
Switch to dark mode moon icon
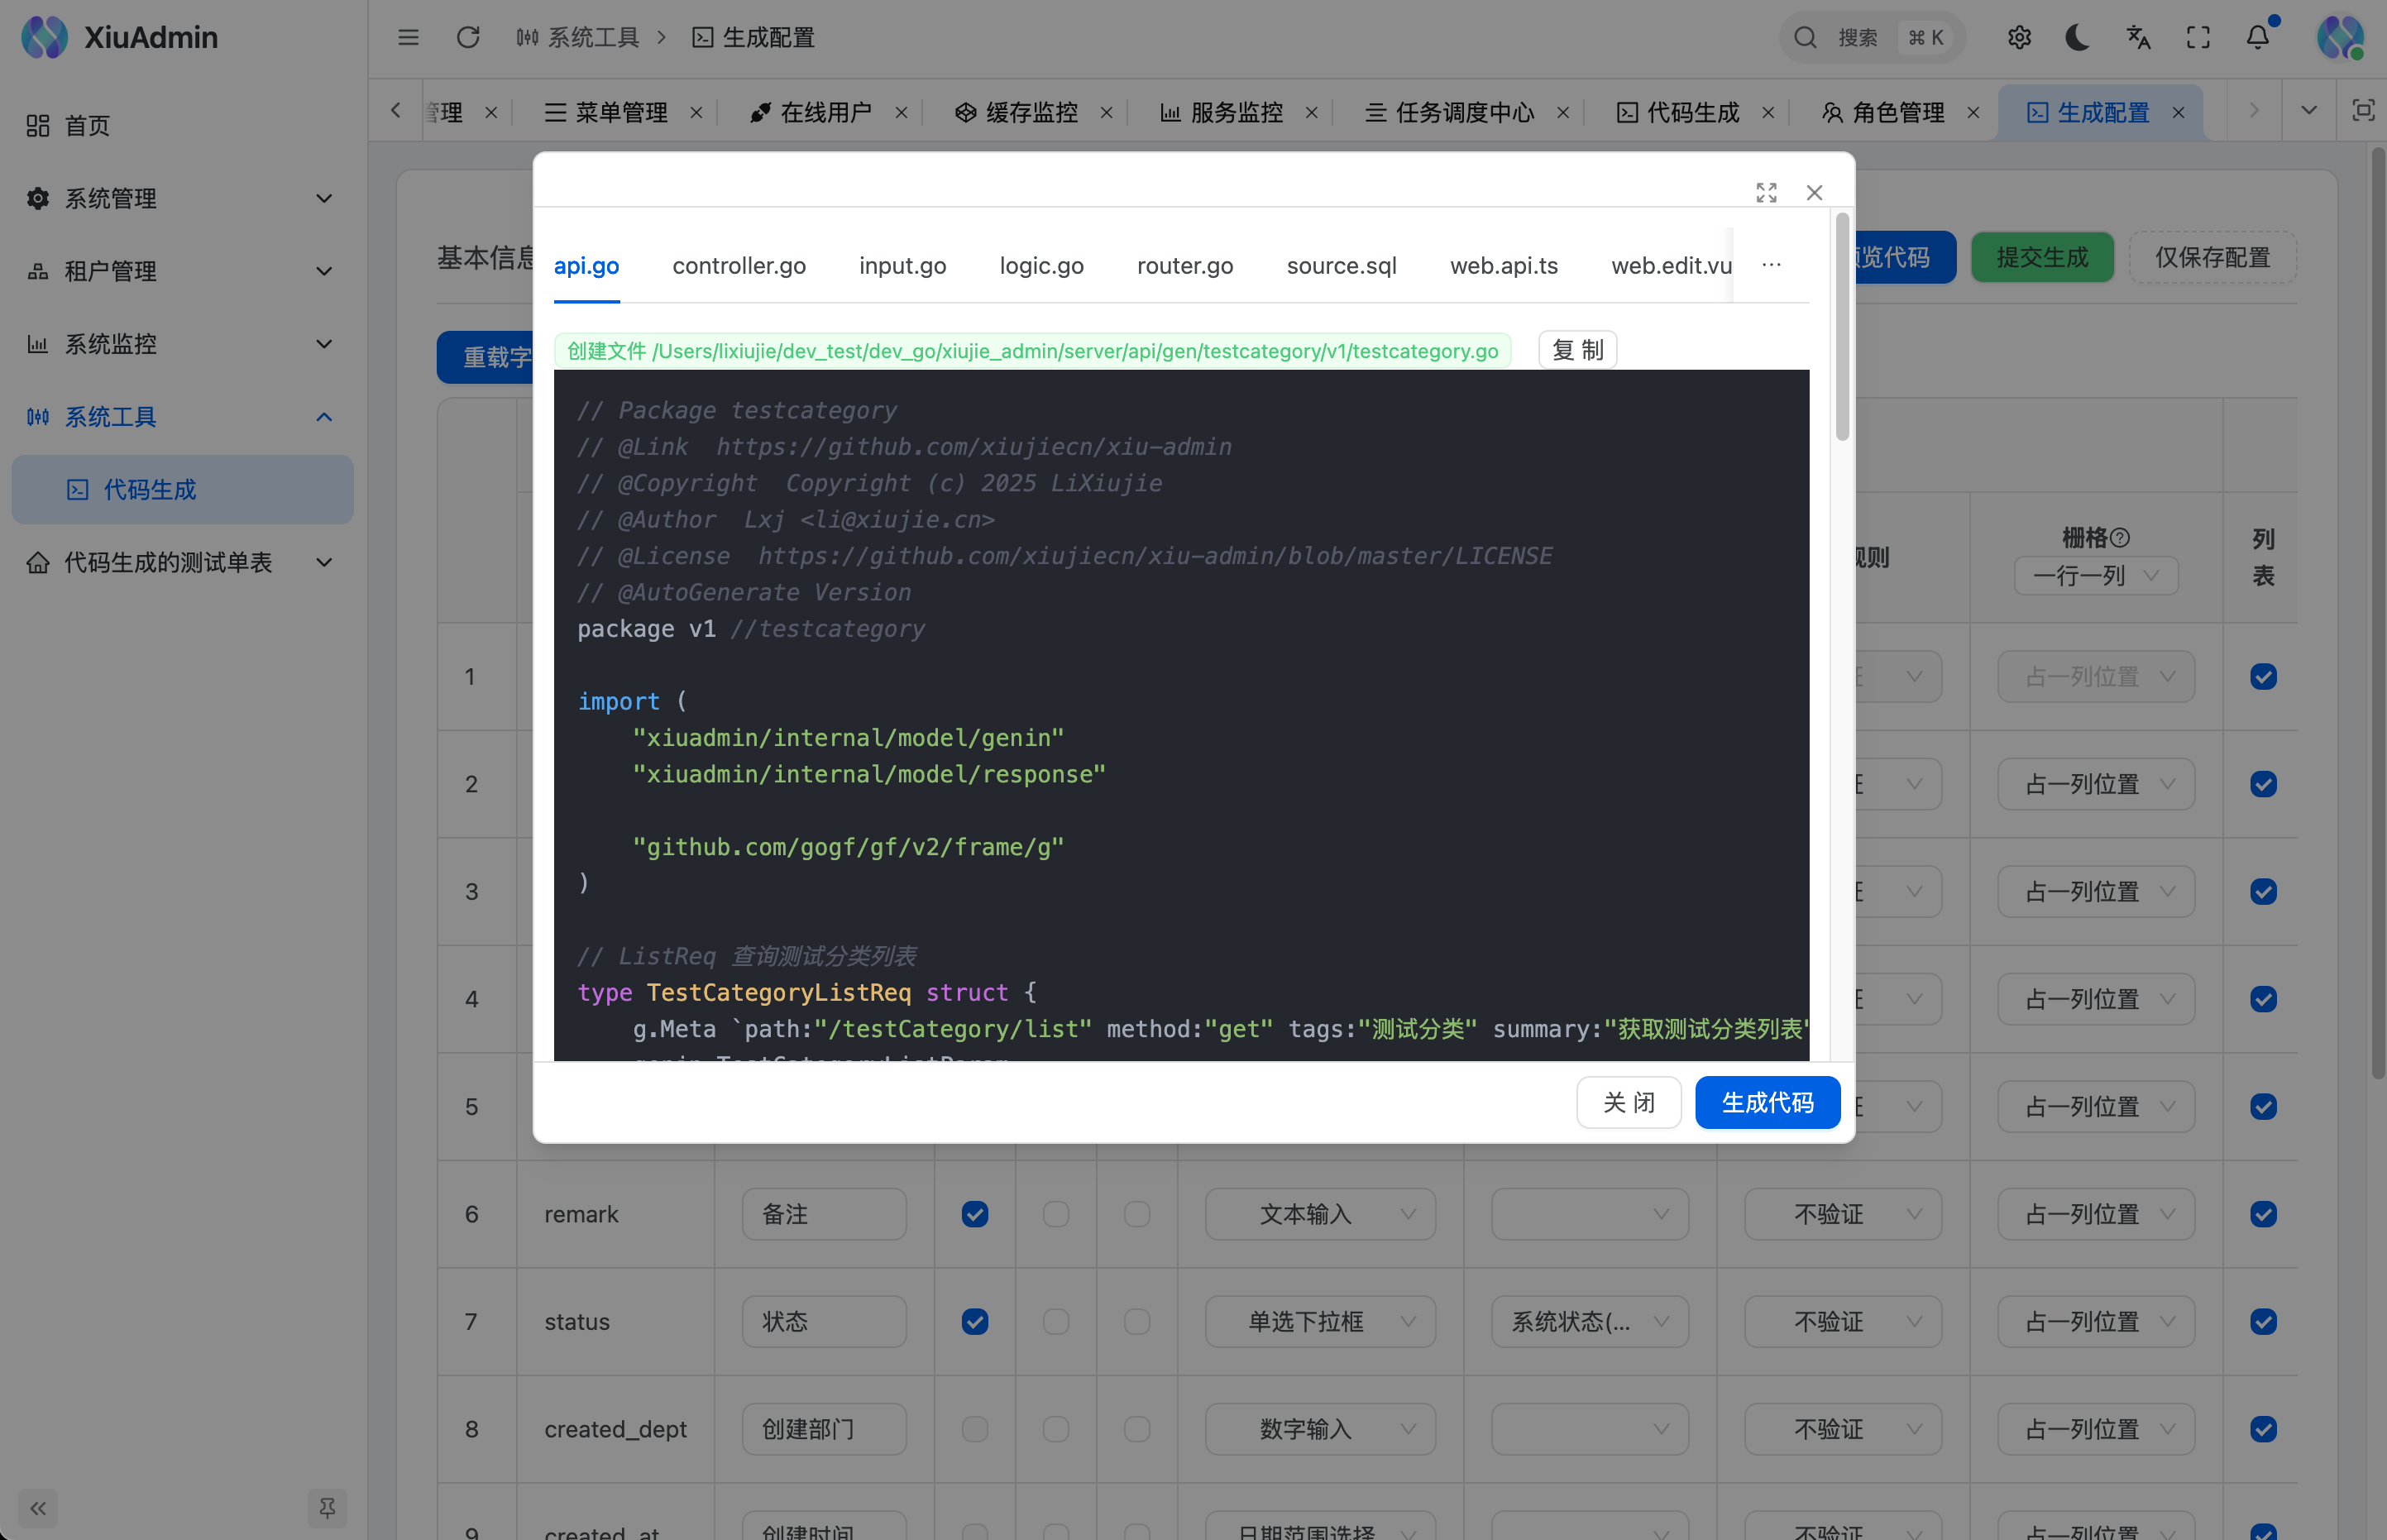[2078, 37]
